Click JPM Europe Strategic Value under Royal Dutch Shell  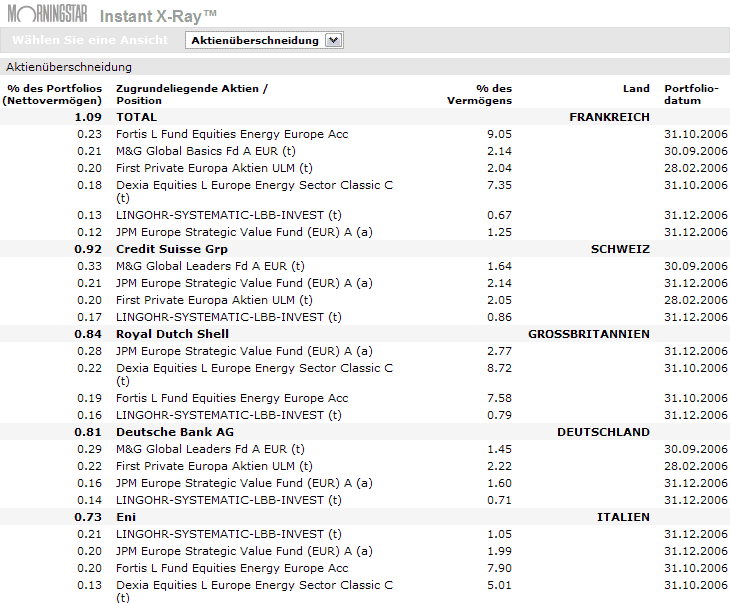click(244, 351)
